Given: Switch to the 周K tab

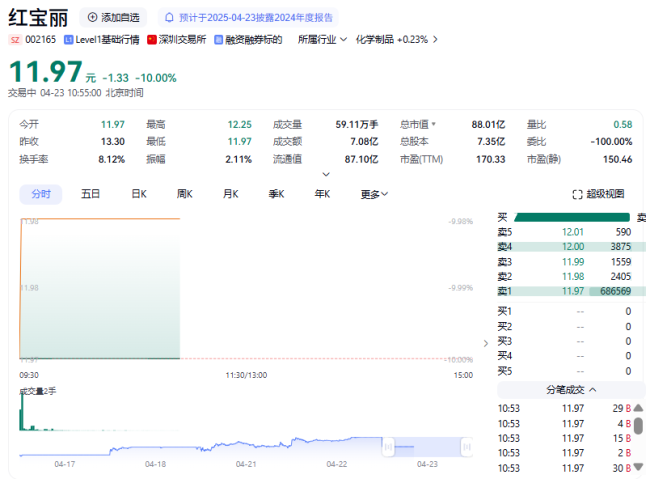Looking at the screenshot, I should [184, 194].
